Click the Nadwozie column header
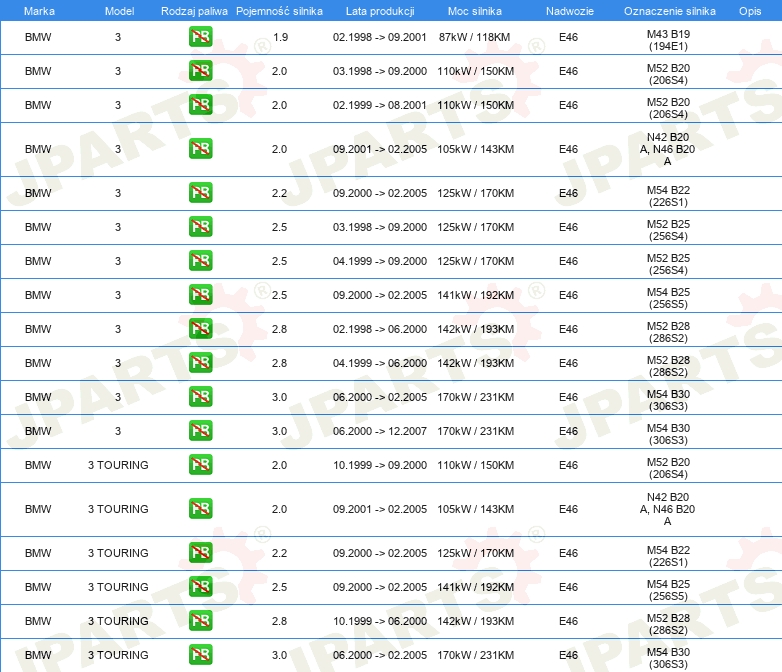 coord(568,10)
